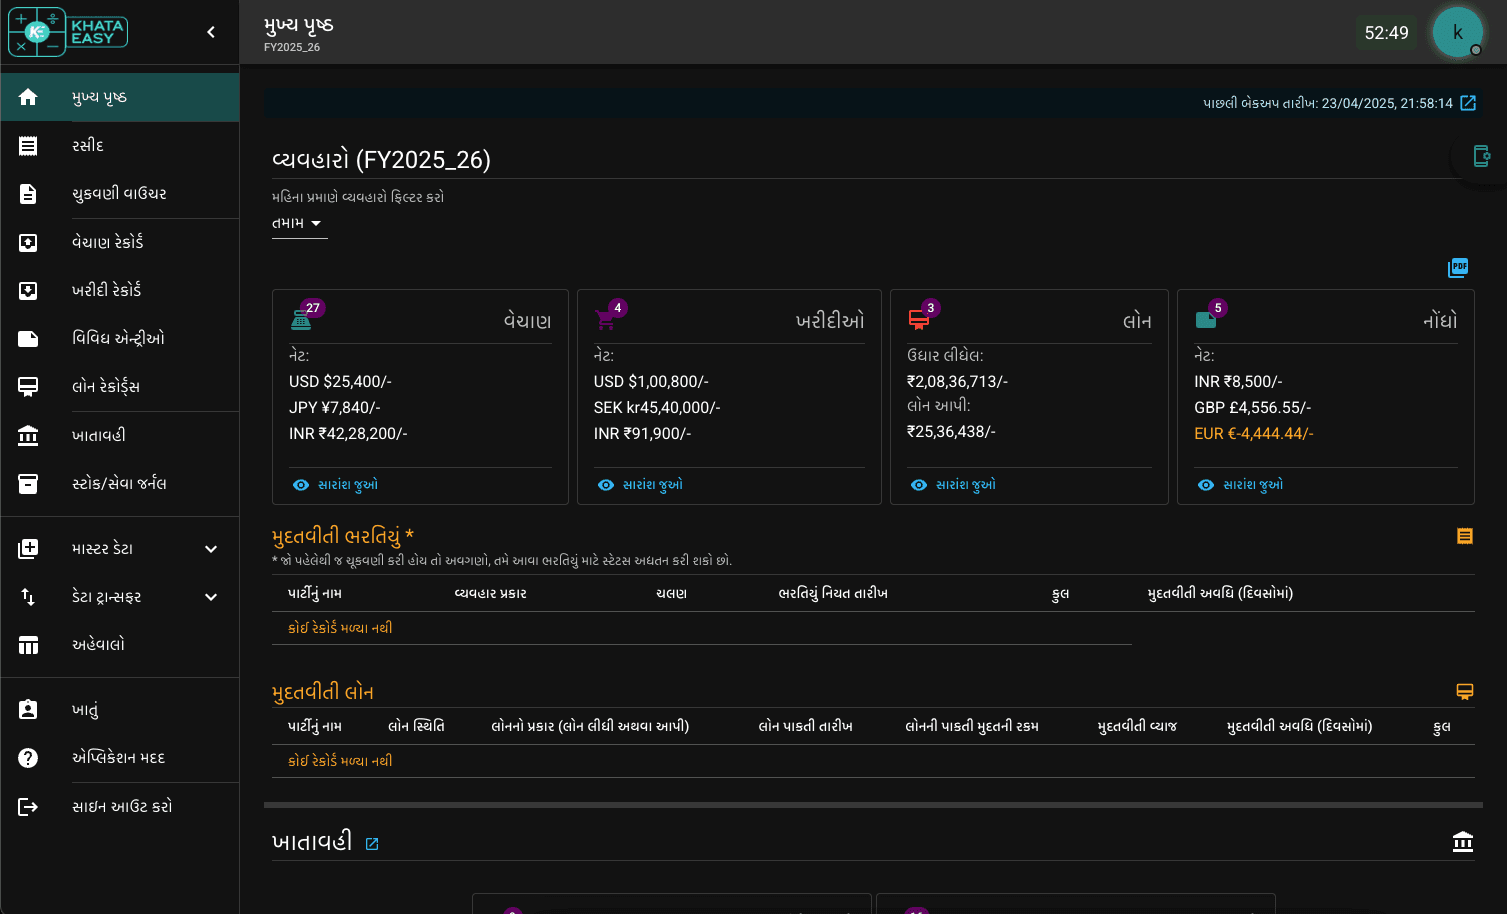This screenshot has width=1507, height=914.
Task: Click the અહેવાલો reports table icon
Action: 28,645
